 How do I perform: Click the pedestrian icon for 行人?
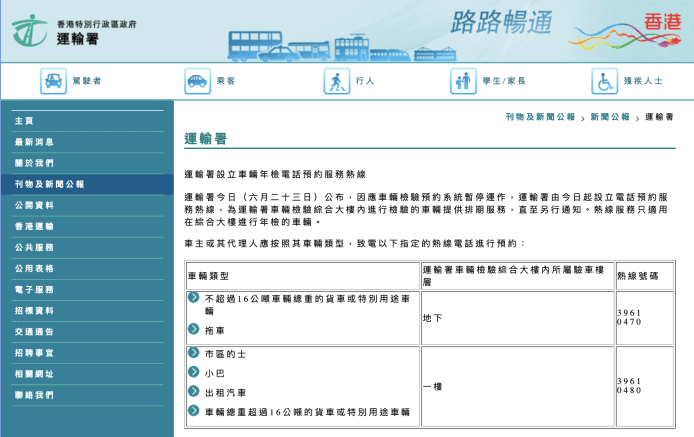point(337,81)
